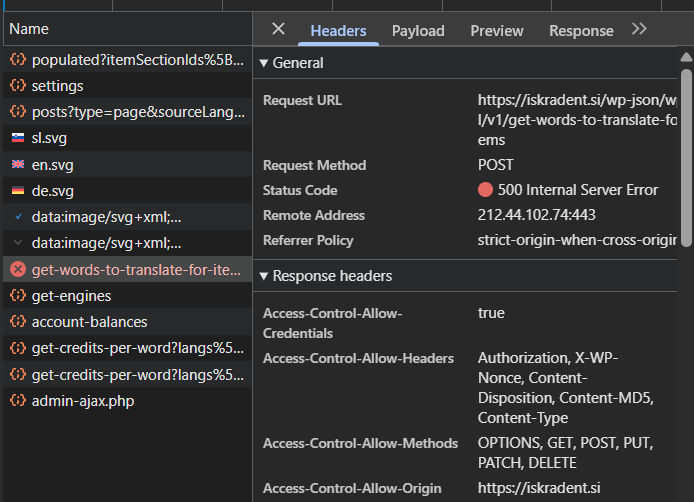694x502 pixels.
Task: Click the Slovenian flag icon for sl.svg
Action: pos(17,138)
